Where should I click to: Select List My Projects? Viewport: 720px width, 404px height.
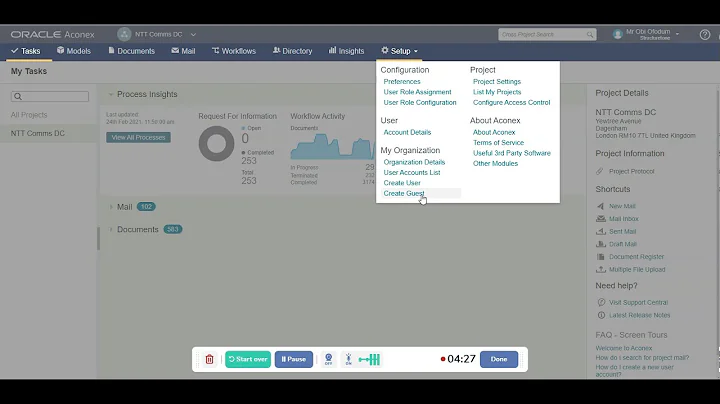click(x=497, y=92)
